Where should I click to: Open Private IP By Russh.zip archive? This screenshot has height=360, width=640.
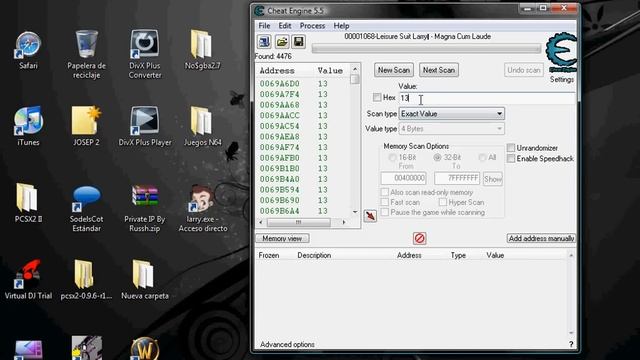pos(145,208)
